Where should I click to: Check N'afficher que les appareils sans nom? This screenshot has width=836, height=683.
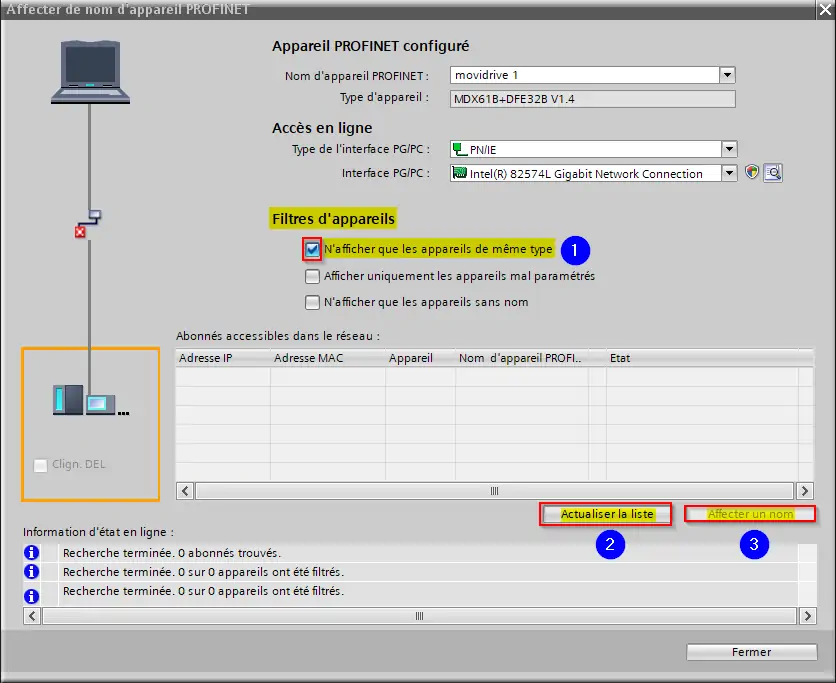click(313, 302)
